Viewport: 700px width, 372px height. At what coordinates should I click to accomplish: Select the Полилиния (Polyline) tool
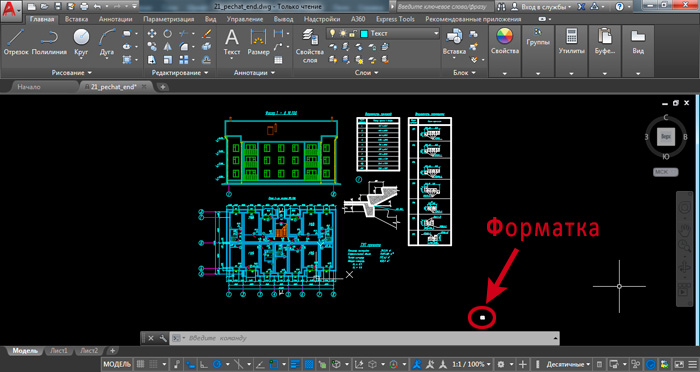(x=49, y=42)
